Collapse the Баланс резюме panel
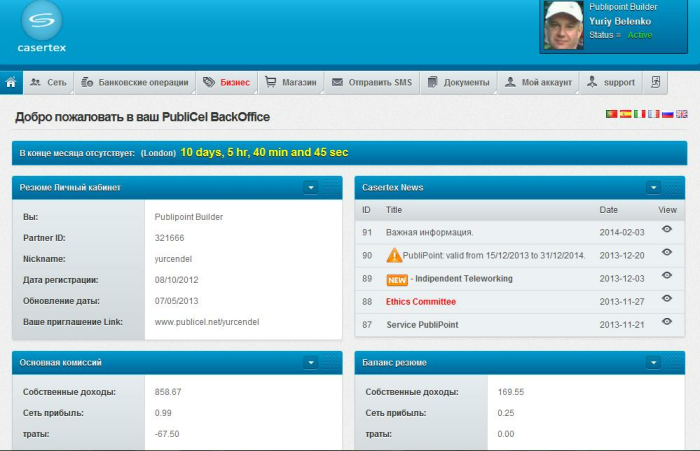Viewport: 700px width, 451px height. pyautogui.click(x=653, y=363)
